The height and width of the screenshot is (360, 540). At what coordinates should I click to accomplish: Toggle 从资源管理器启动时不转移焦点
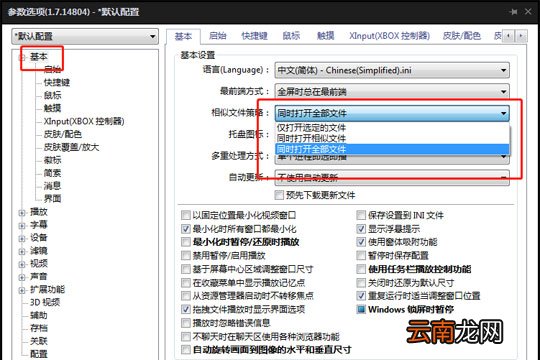click(186, 296)
